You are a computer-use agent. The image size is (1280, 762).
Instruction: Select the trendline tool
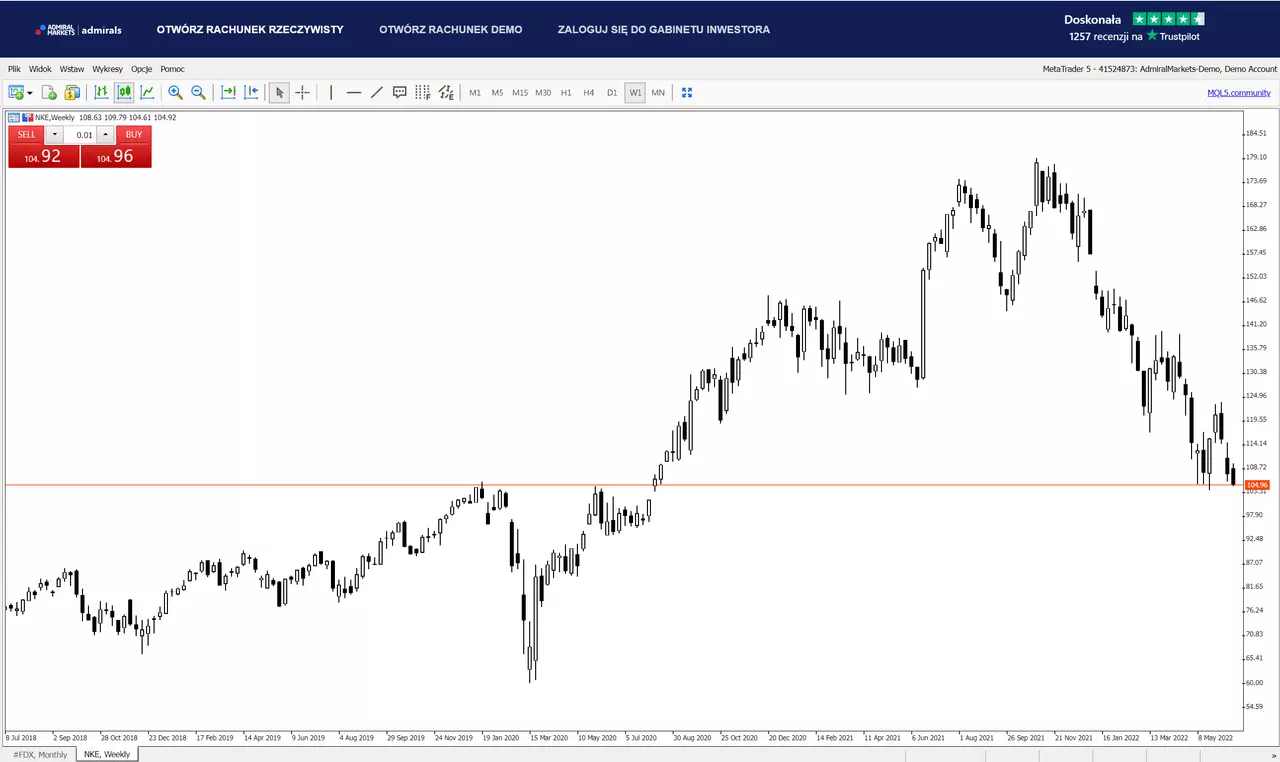(x=377, y=92)
